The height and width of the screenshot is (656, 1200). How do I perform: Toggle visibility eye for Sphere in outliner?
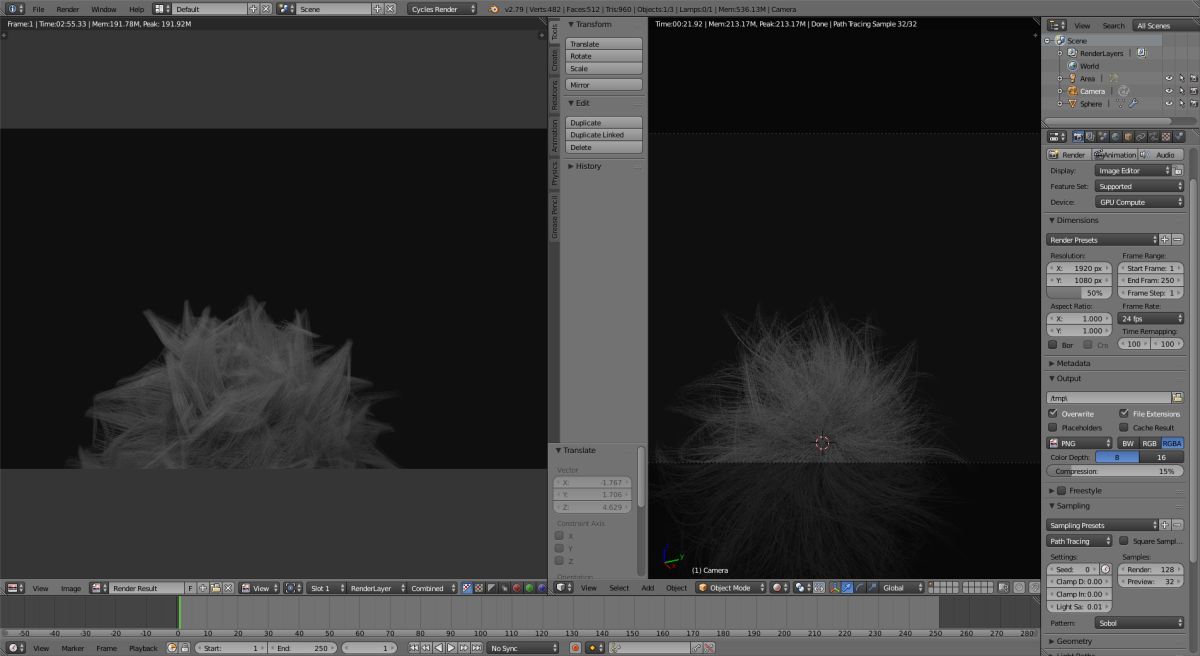1168,104
